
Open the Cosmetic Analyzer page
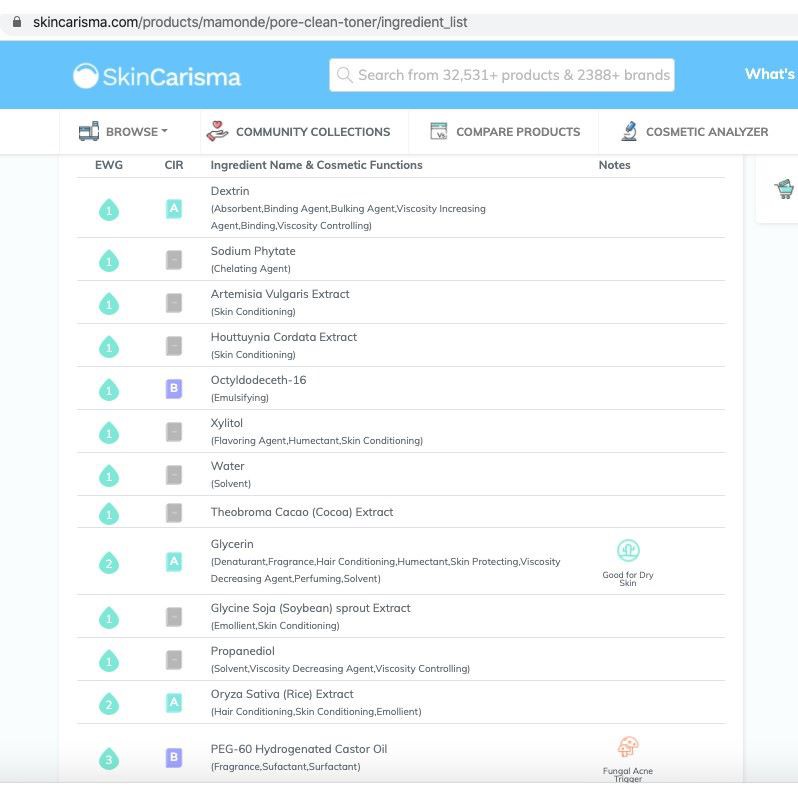694,132
